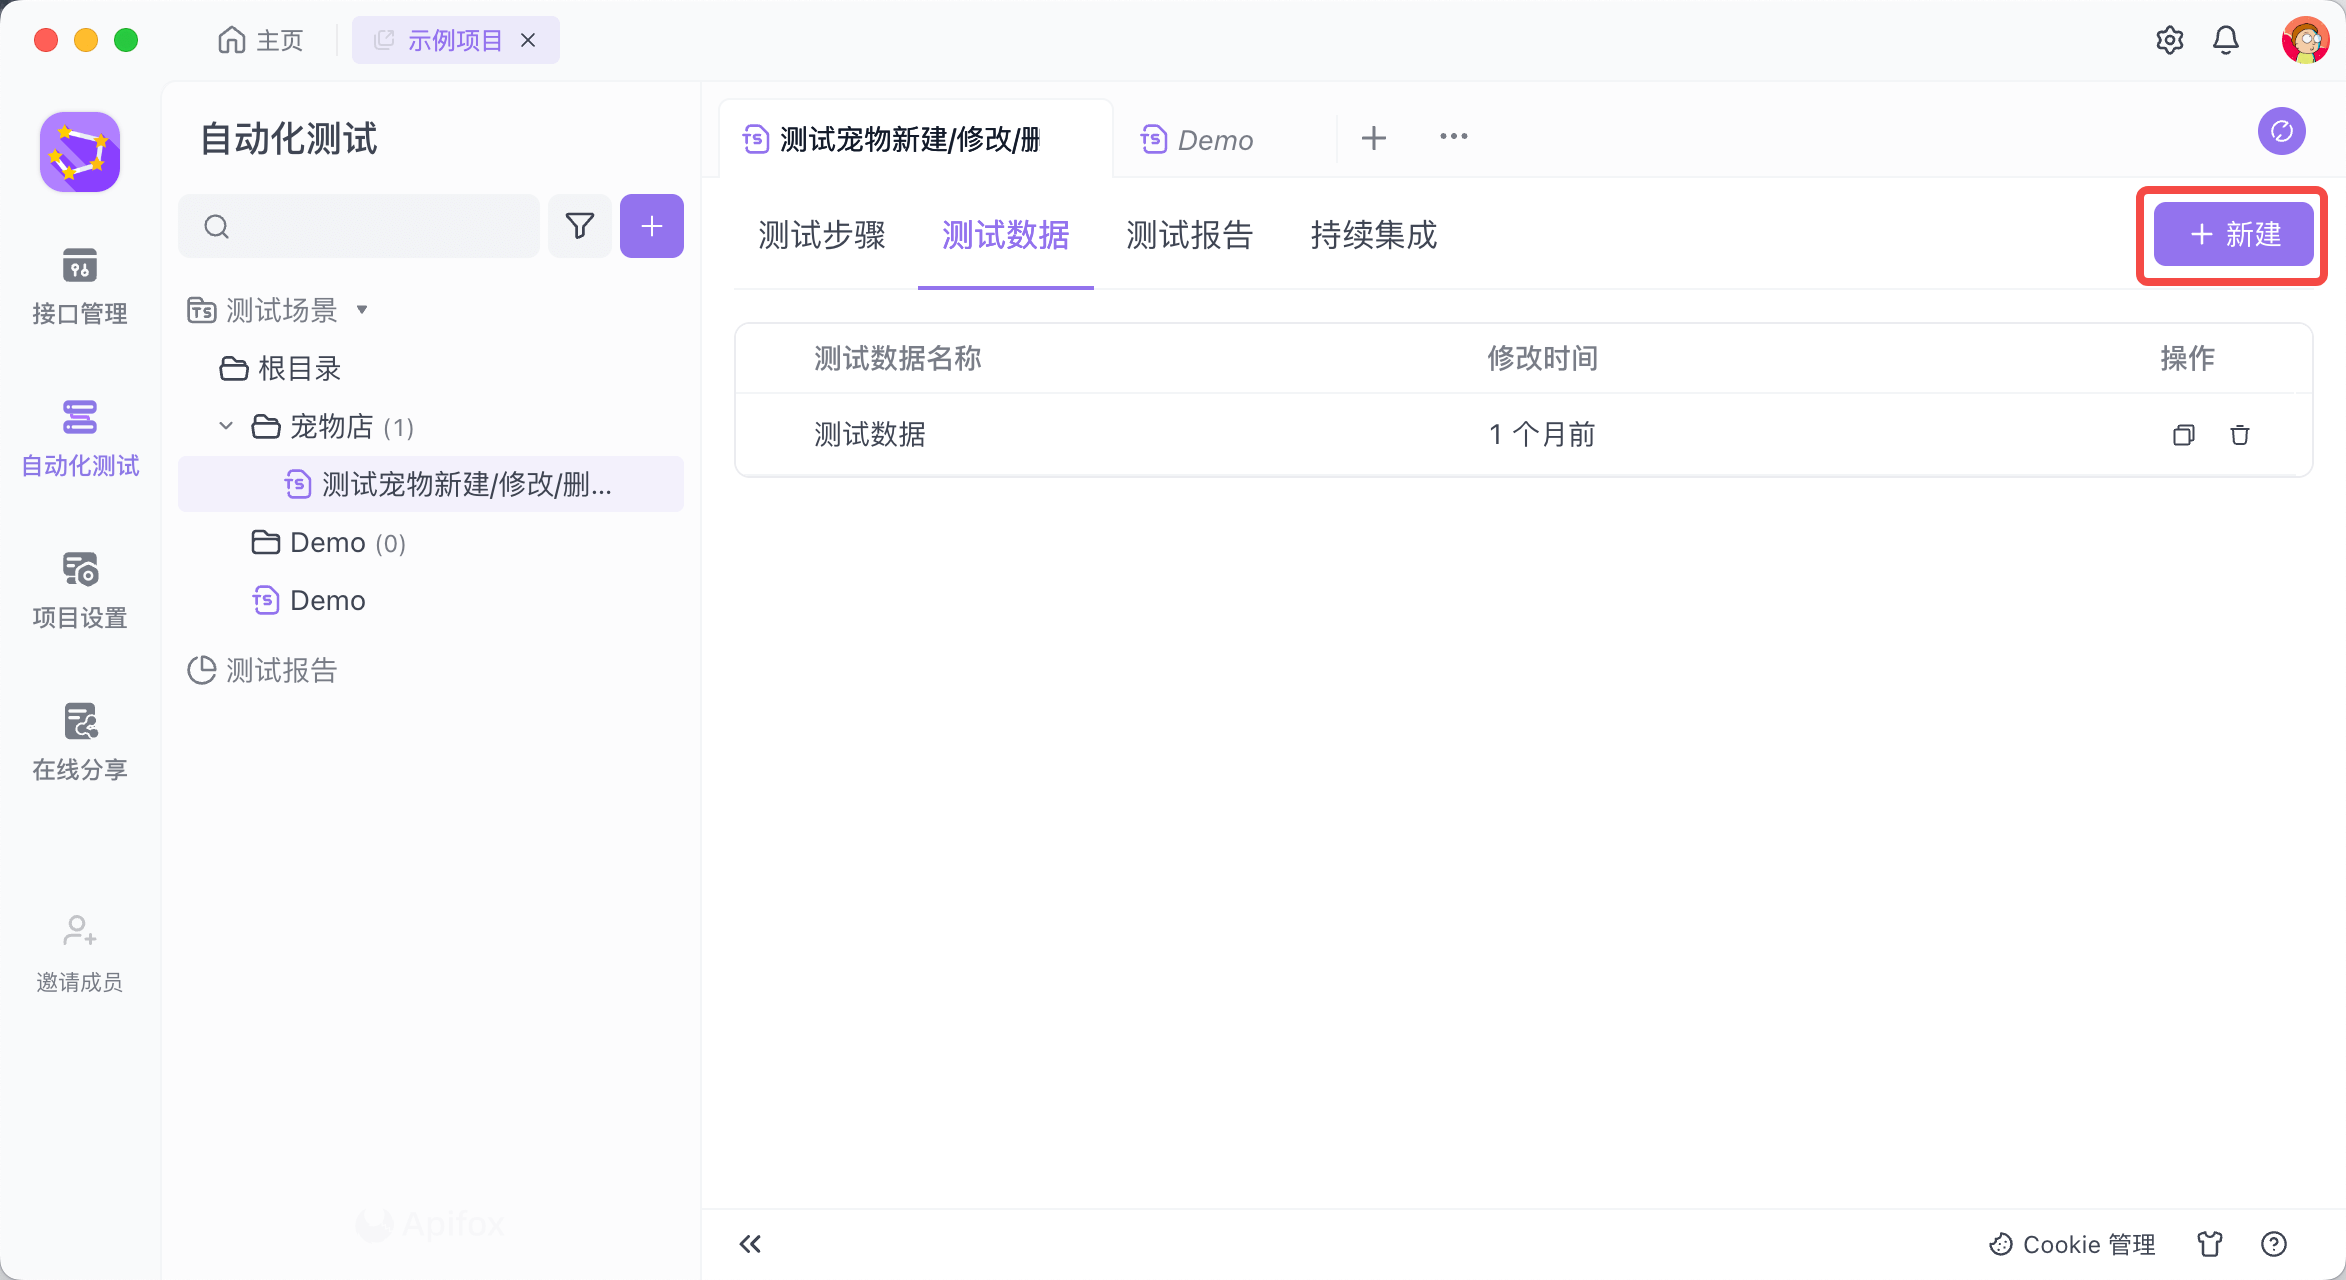
Task: Open the 项目设置 sidebar panel
Action: click(79, 590)
